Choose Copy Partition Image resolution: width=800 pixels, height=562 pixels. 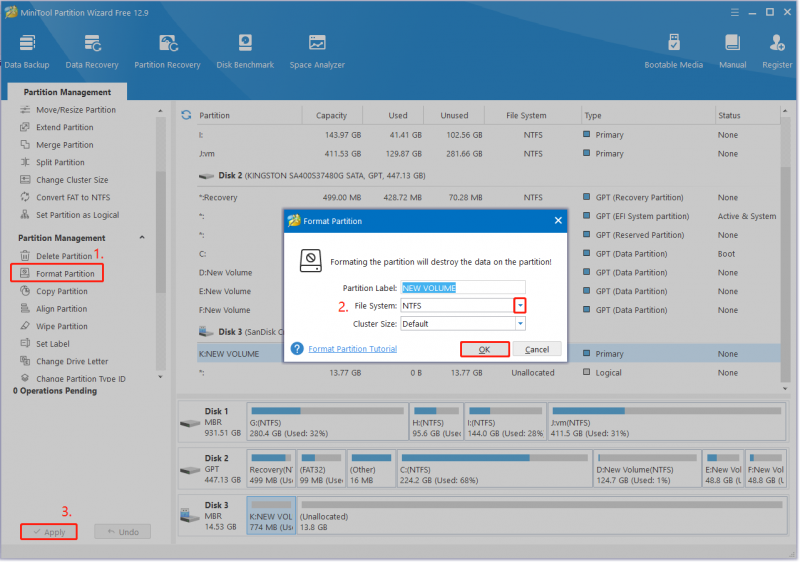(x=54, y=291)
